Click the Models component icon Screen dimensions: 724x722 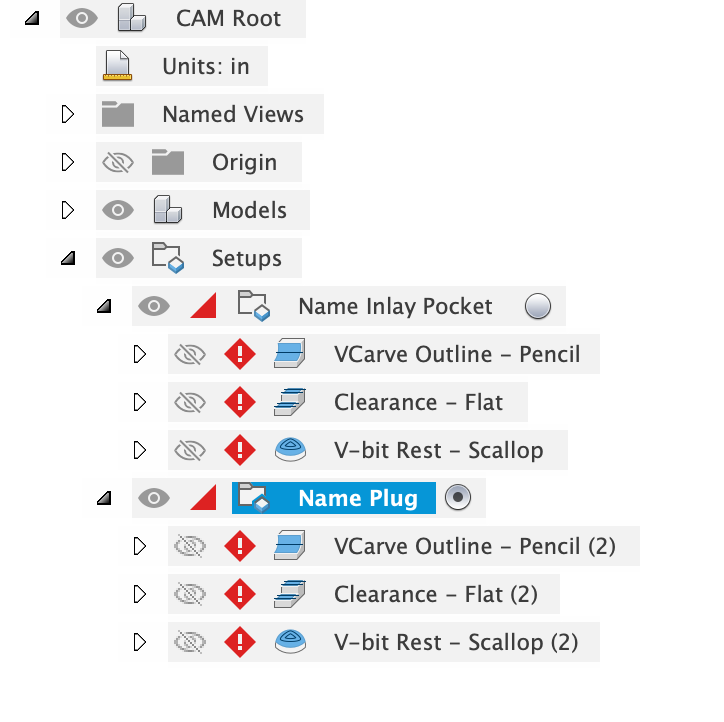[167, 211]
